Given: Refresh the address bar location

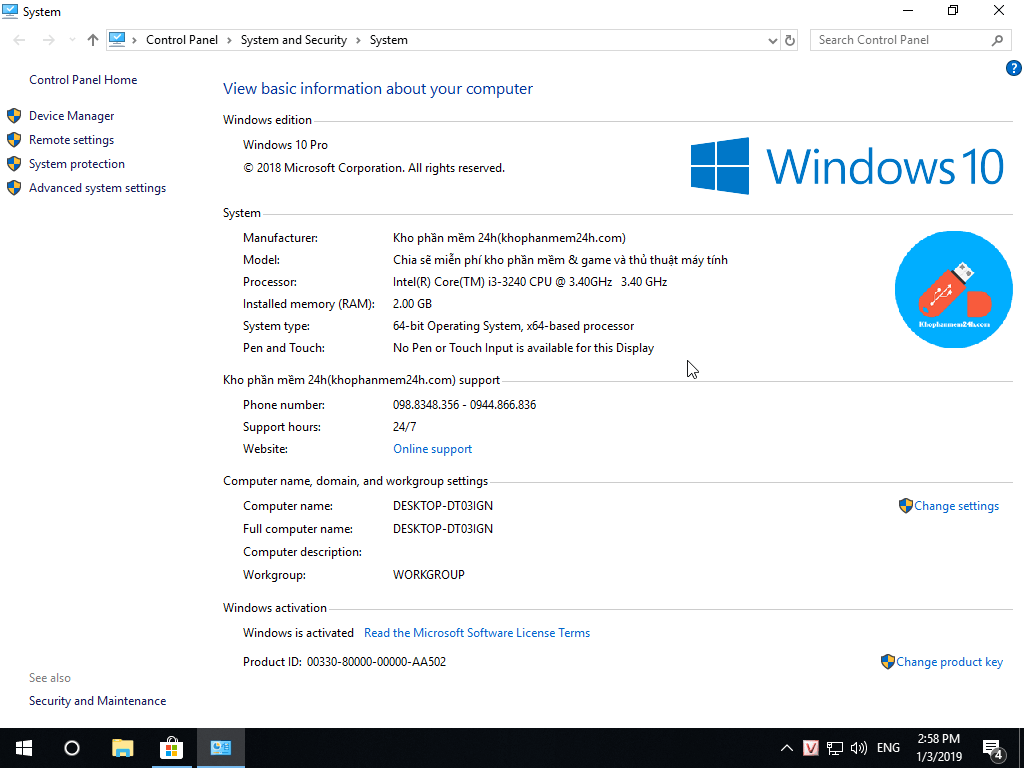Looking at the screenshot, I should pyautogui.click(x=790, y=40).
